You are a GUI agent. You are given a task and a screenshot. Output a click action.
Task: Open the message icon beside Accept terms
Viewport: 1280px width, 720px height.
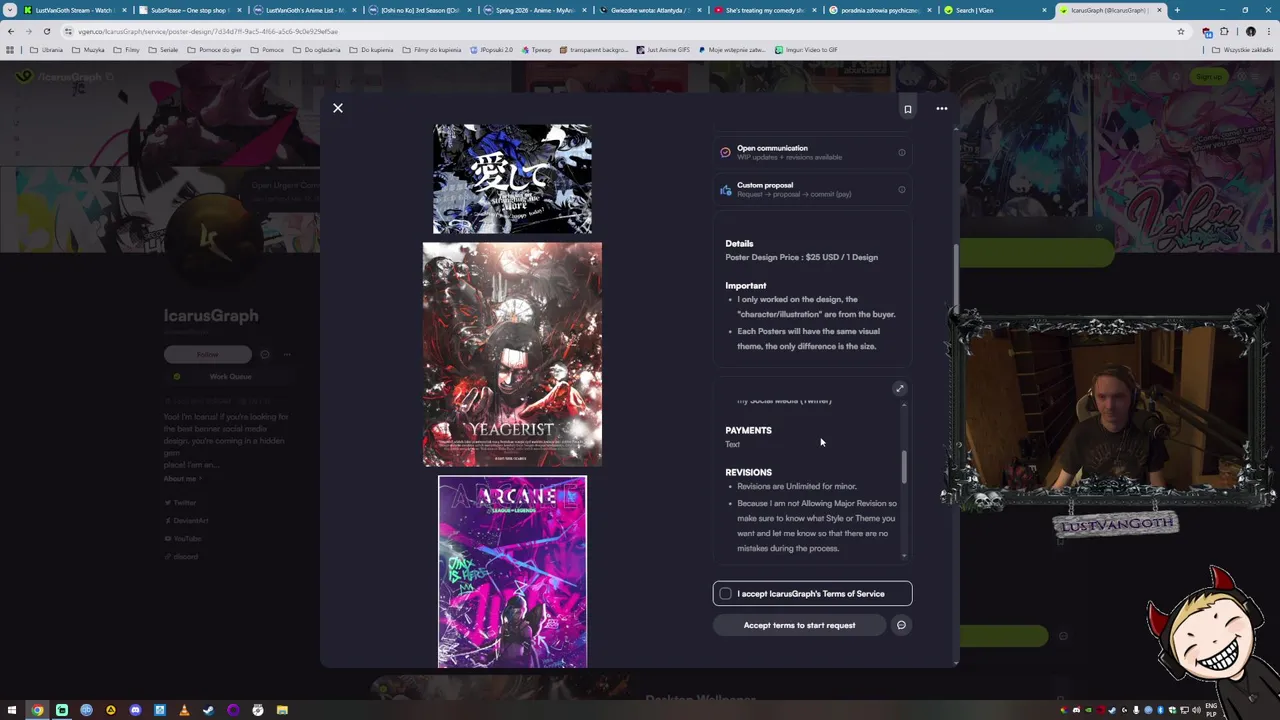[x=901, y=625]
